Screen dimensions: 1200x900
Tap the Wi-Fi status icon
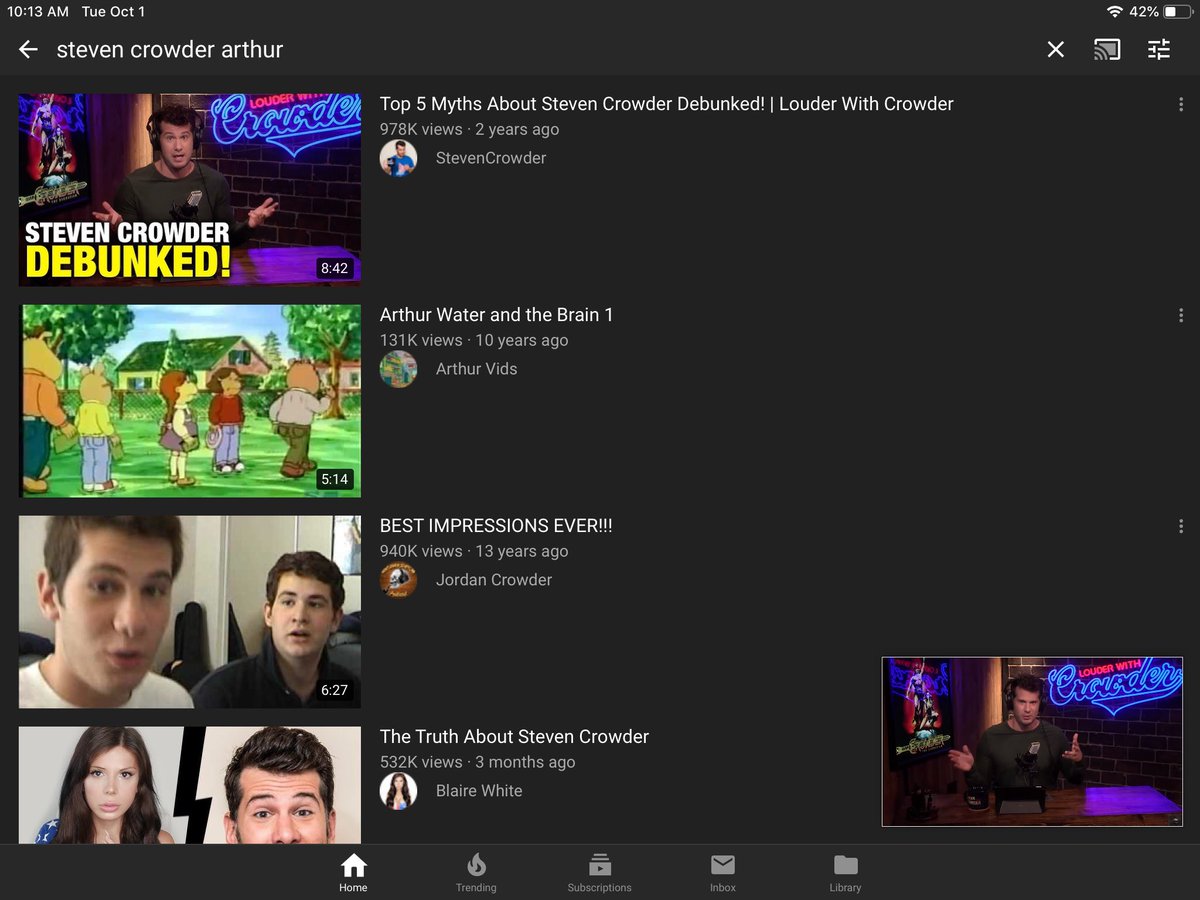click(x=1115, y=12)
